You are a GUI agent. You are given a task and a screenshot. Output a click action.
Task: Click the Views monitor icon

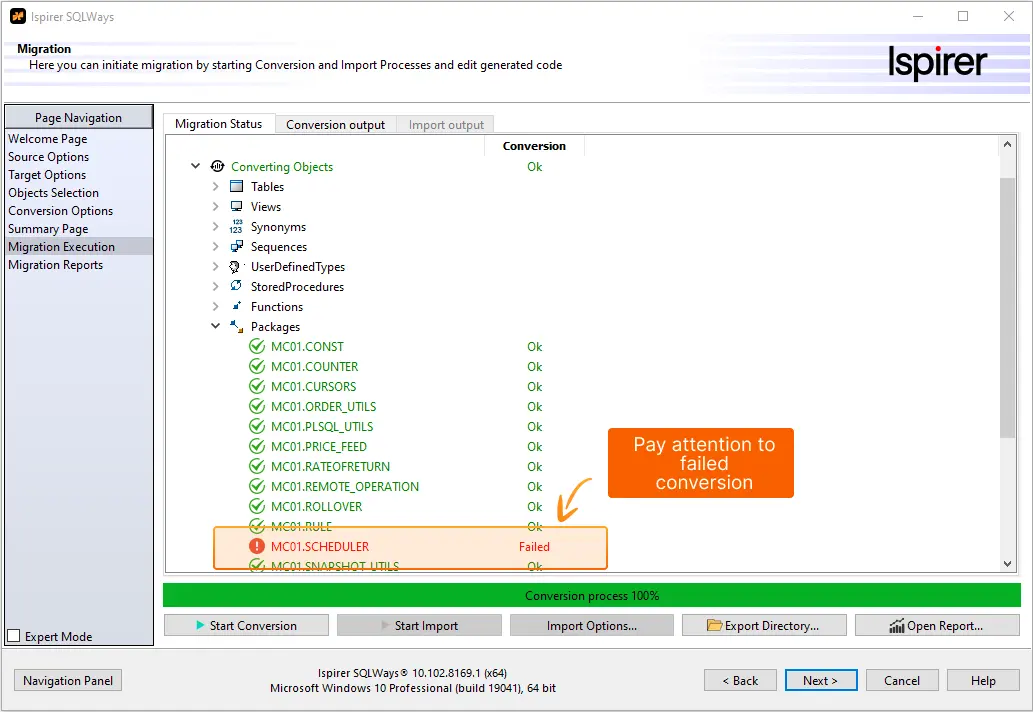tap(237, 206)
